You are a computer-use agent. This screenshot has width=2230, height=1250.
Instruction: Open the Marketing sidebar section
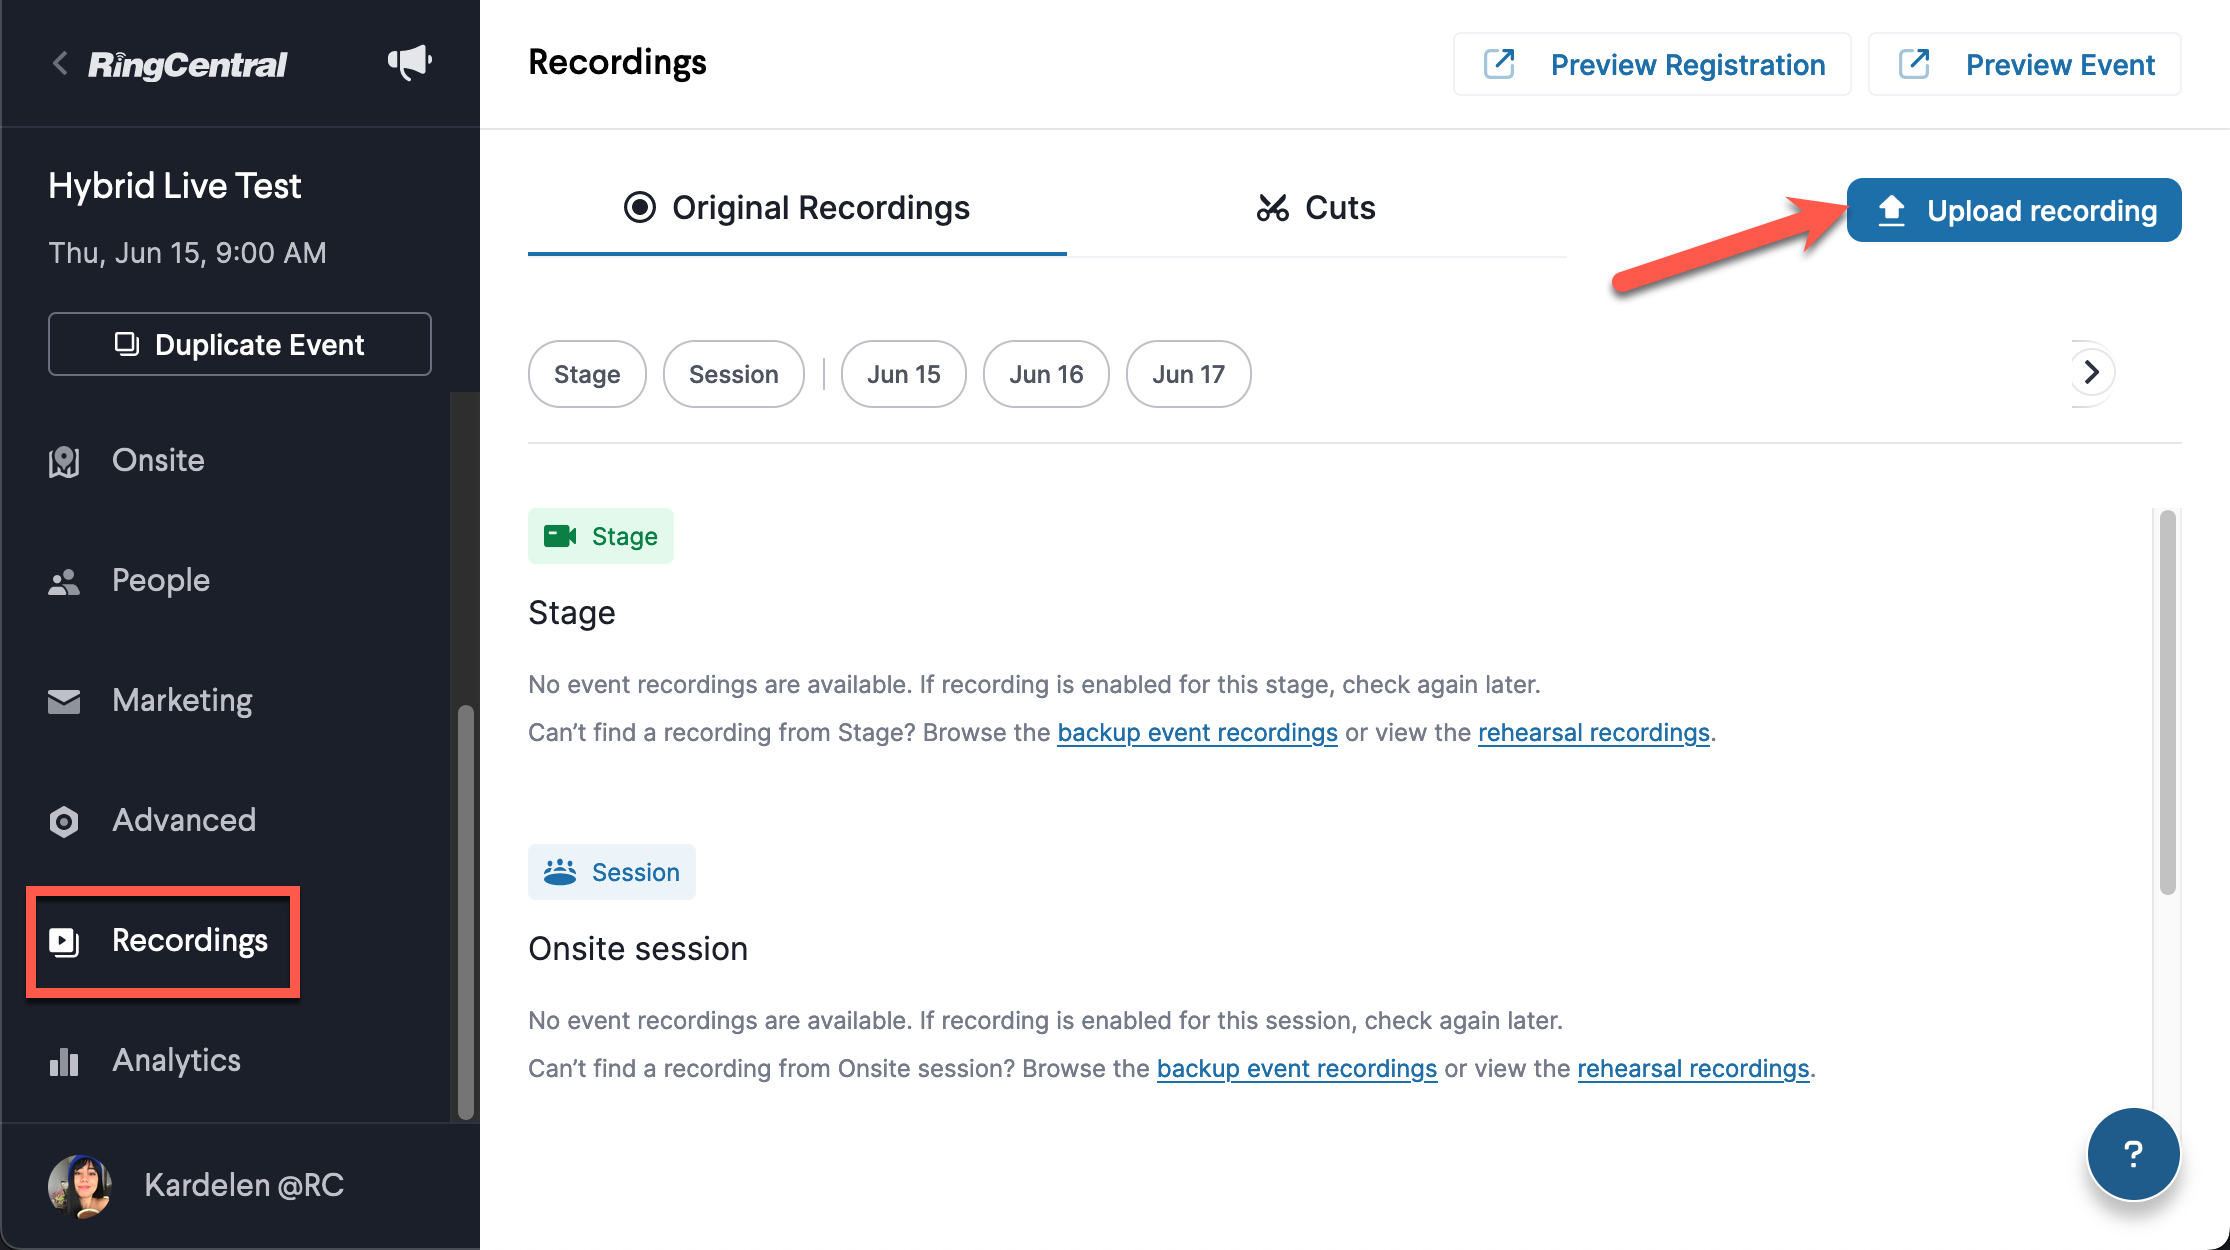(x=181, y=700)
